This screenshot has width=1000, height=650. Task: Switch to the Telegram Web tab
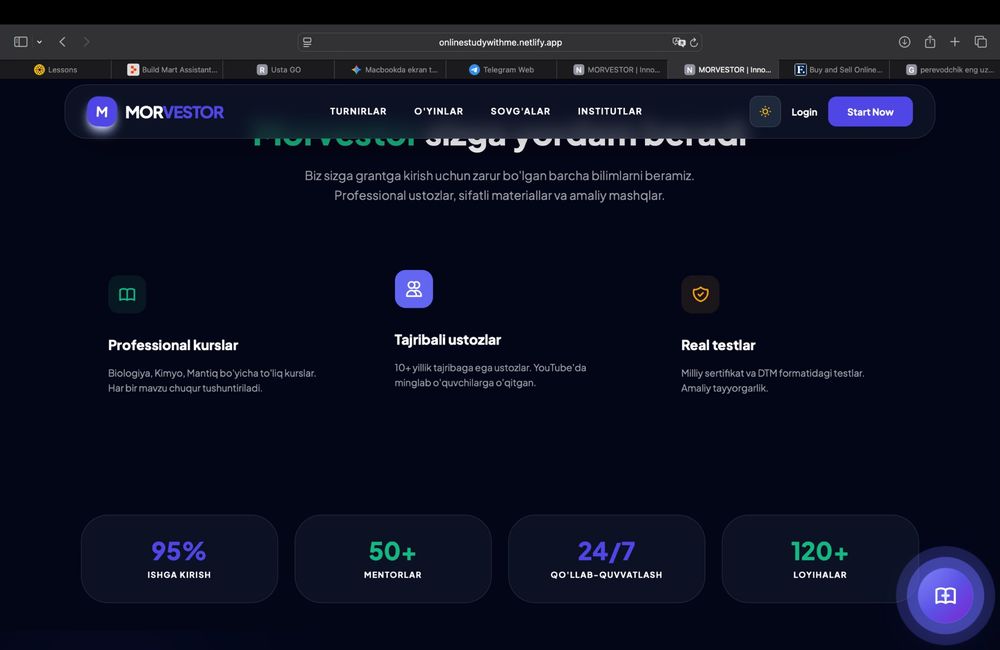(501, 70)
